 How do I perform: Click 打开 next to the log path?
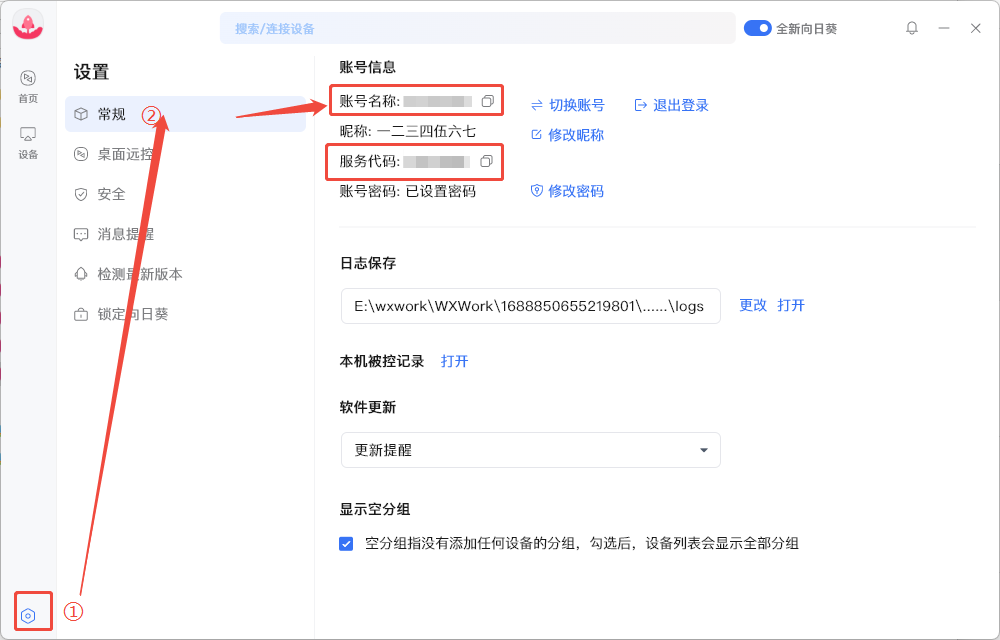(x=791, y=305)
